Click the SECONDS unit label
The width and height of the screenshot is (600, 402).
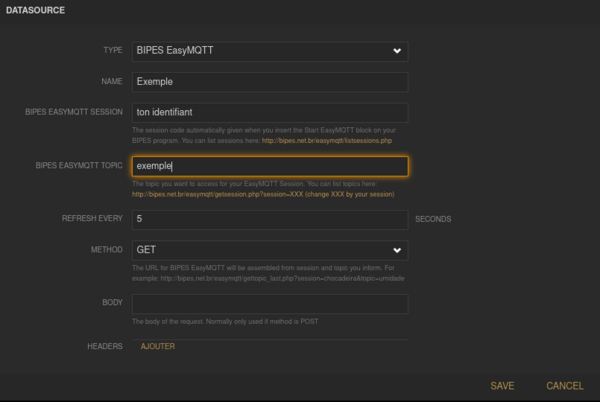(433, 219)
